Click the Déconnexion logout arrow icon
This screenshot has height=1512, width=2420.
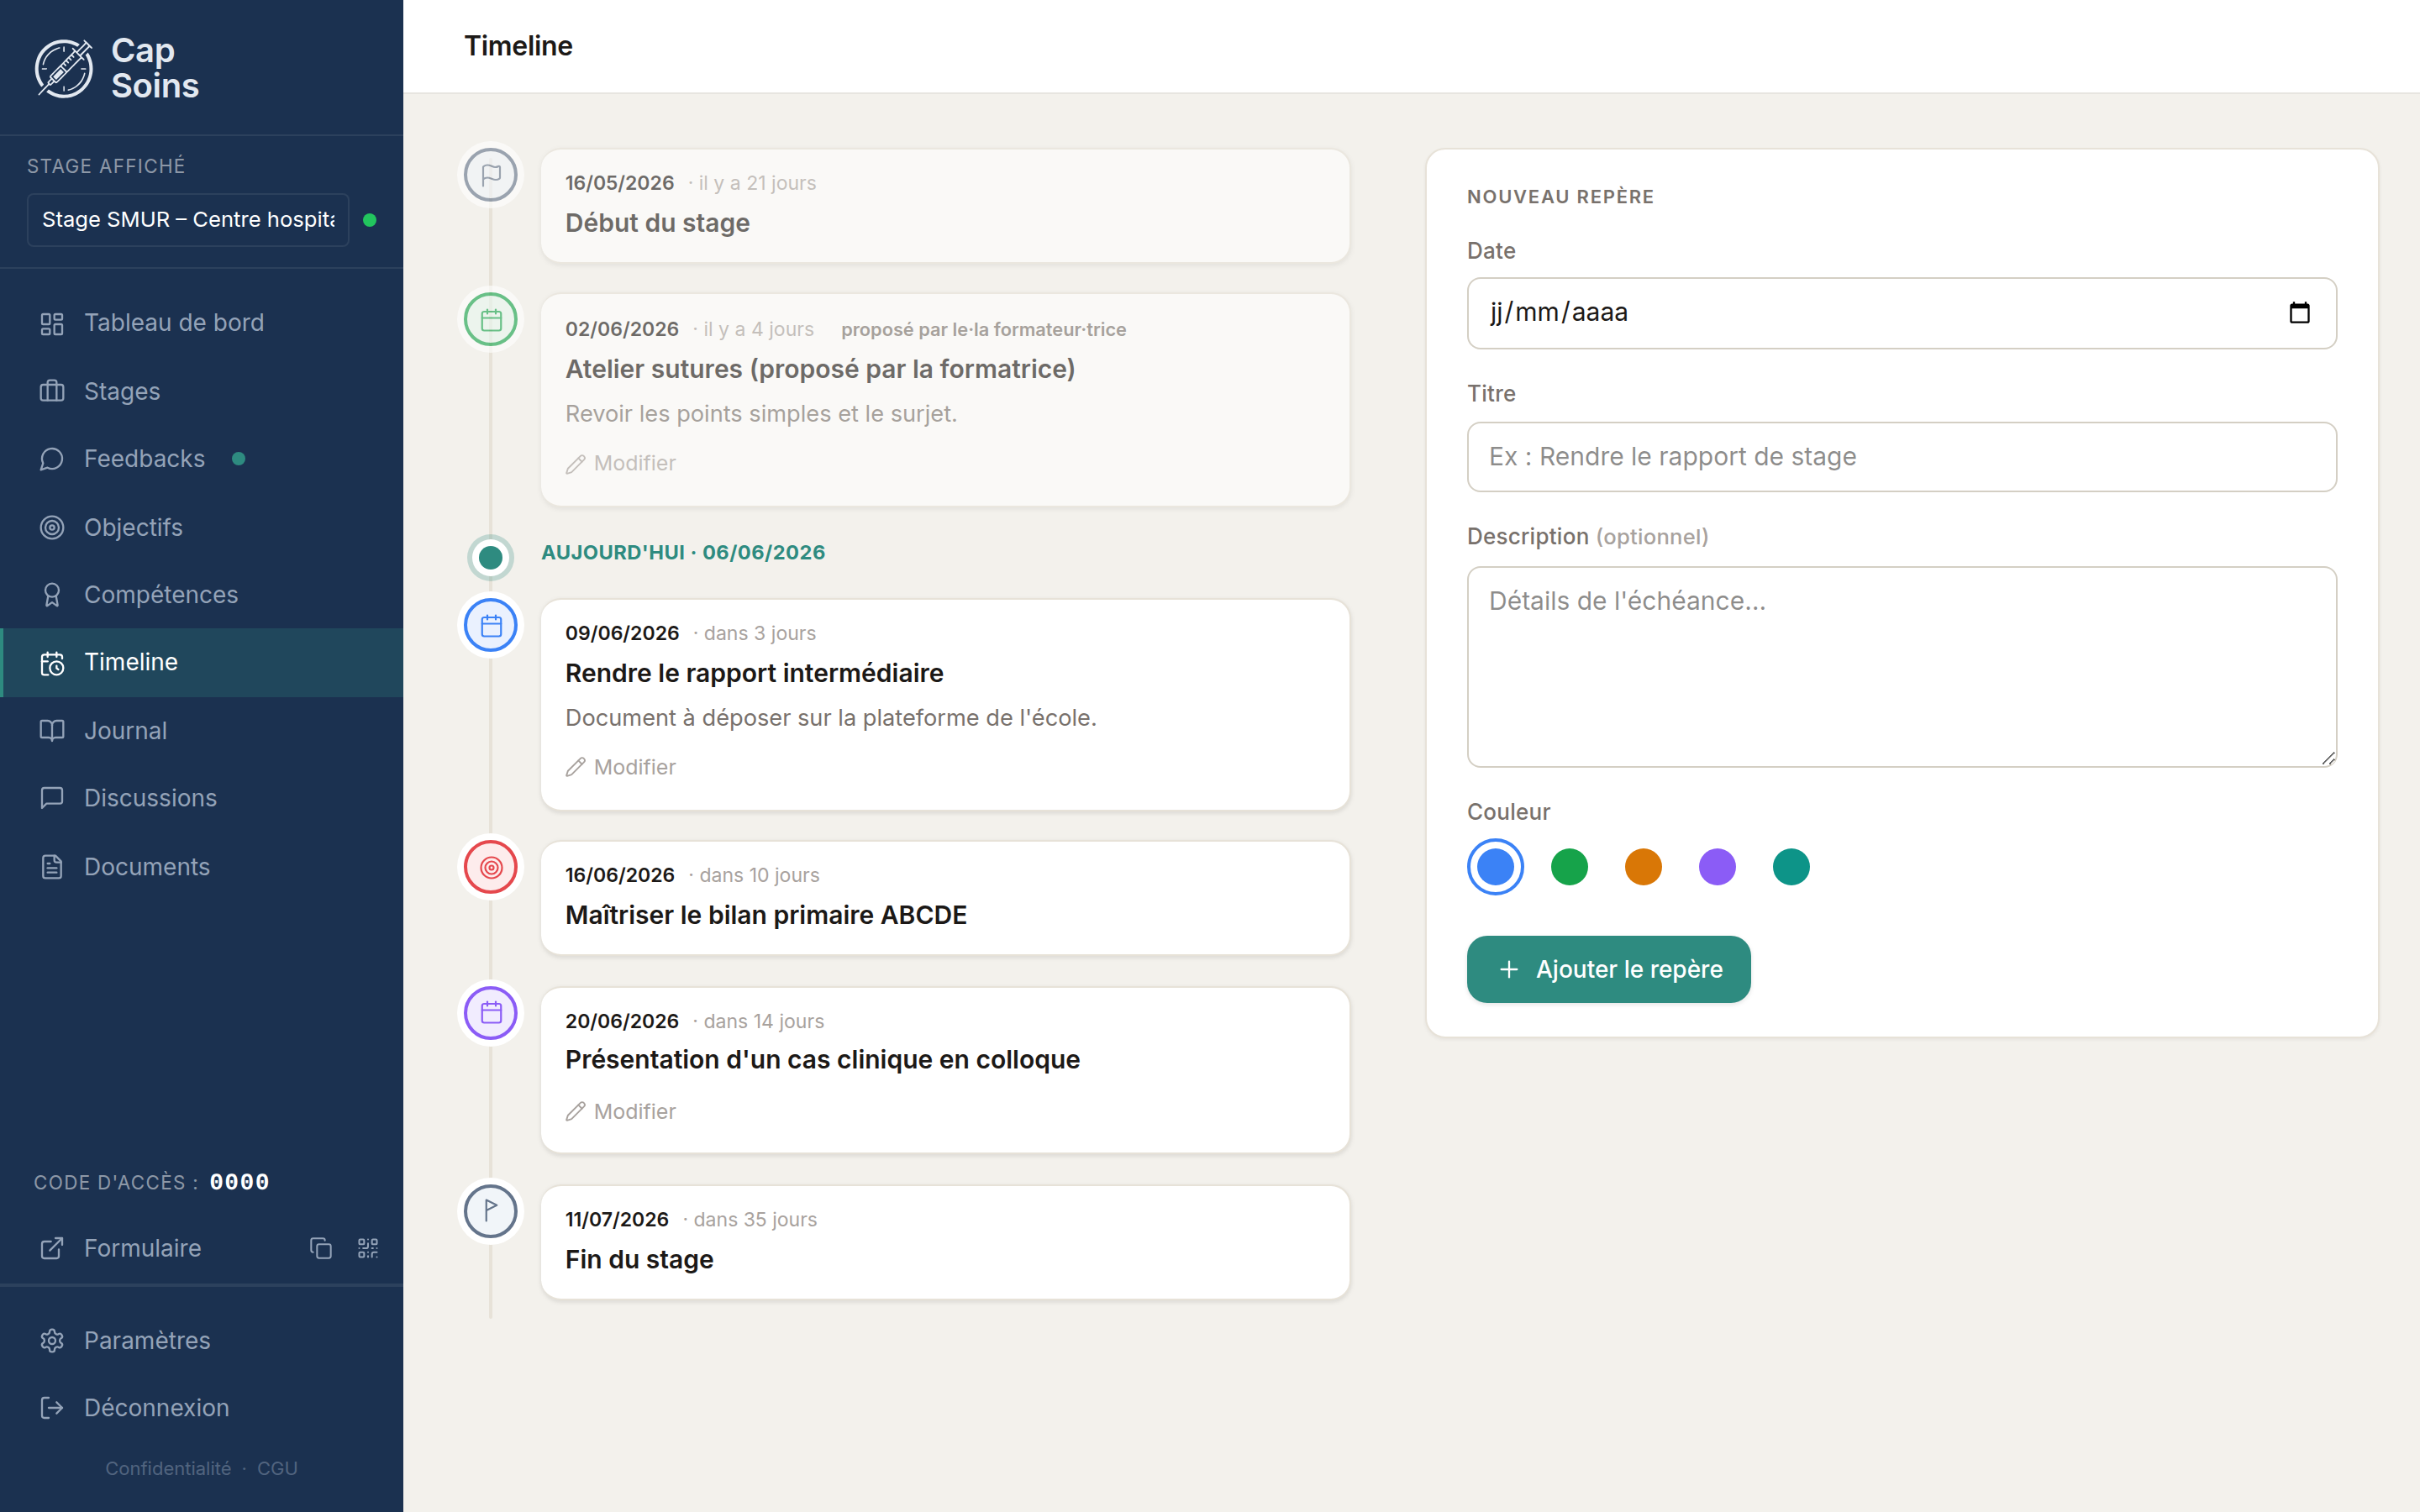(x=52, y=1408)
